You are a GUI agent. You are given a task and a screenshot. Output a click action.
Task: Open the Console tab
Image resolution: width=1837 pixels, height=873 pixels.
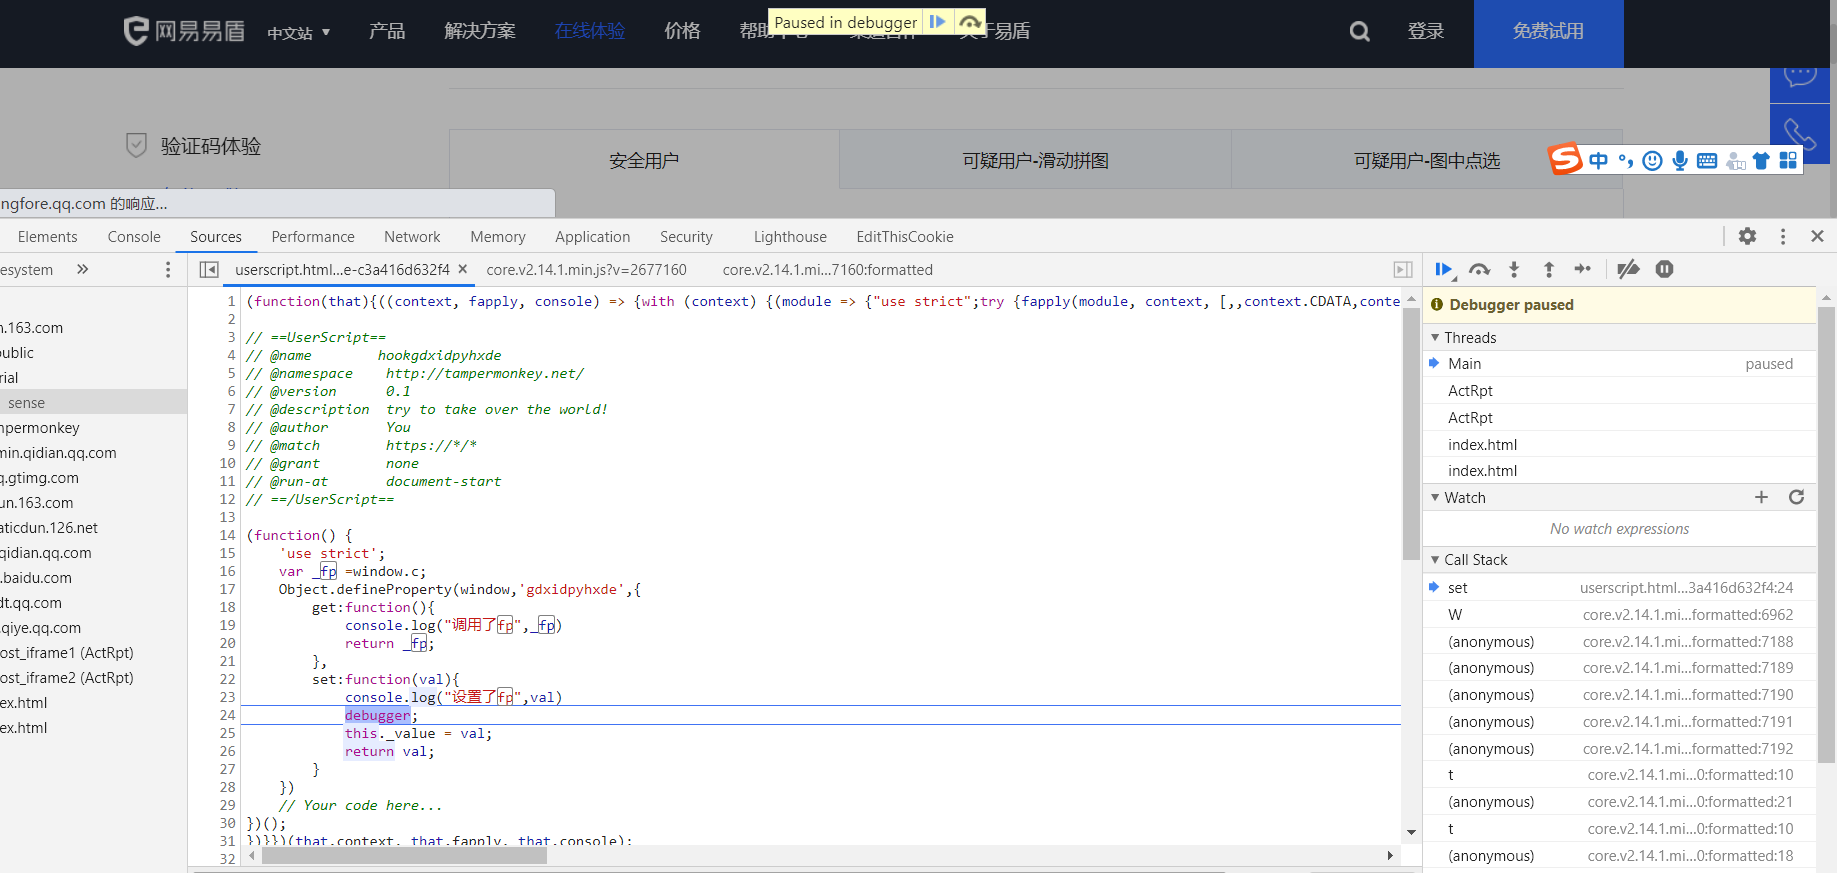(x=134, y=237)
